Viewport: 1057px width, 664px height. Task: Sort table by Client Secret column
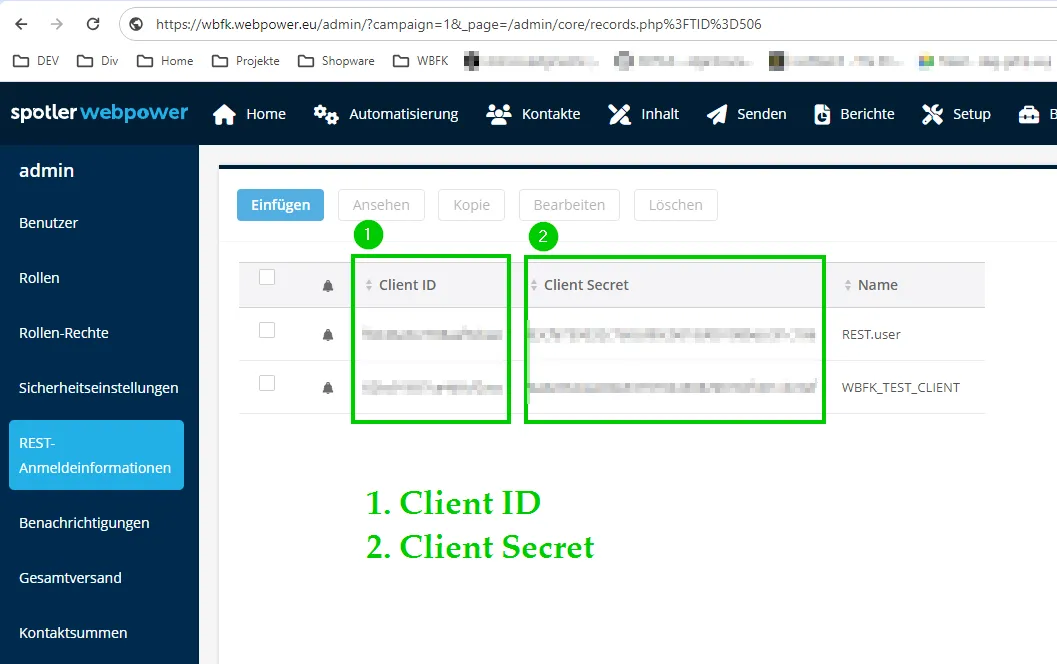[580, 285]
